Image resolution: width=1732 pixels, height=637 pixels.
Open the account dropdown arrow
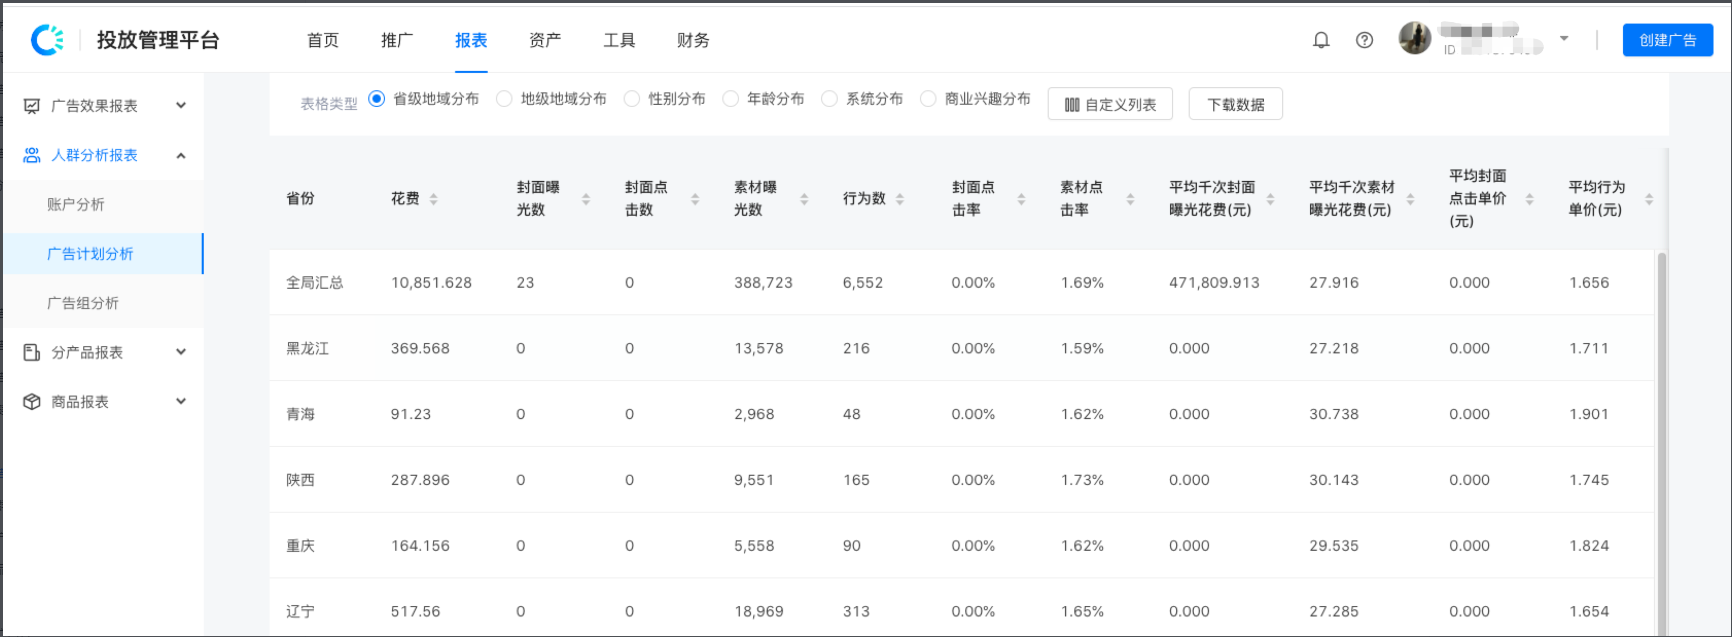point(1564,39)
